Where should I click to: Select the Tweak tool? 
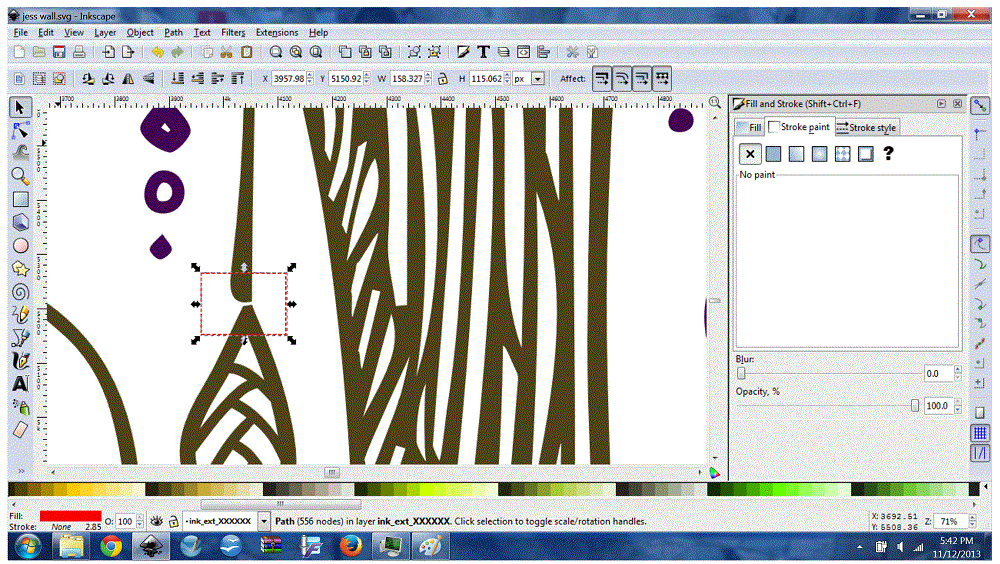click(x=20, y=153)
